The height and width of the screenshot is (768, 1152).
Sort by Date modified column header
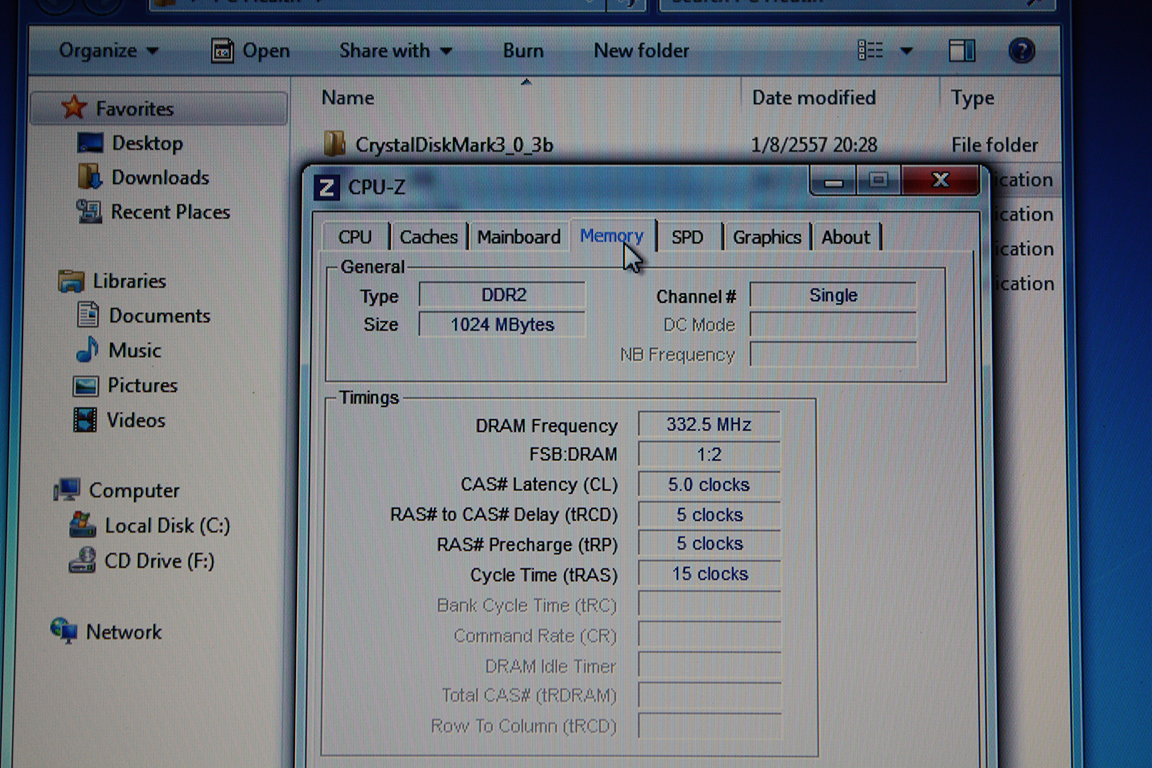tap(814, 98)
